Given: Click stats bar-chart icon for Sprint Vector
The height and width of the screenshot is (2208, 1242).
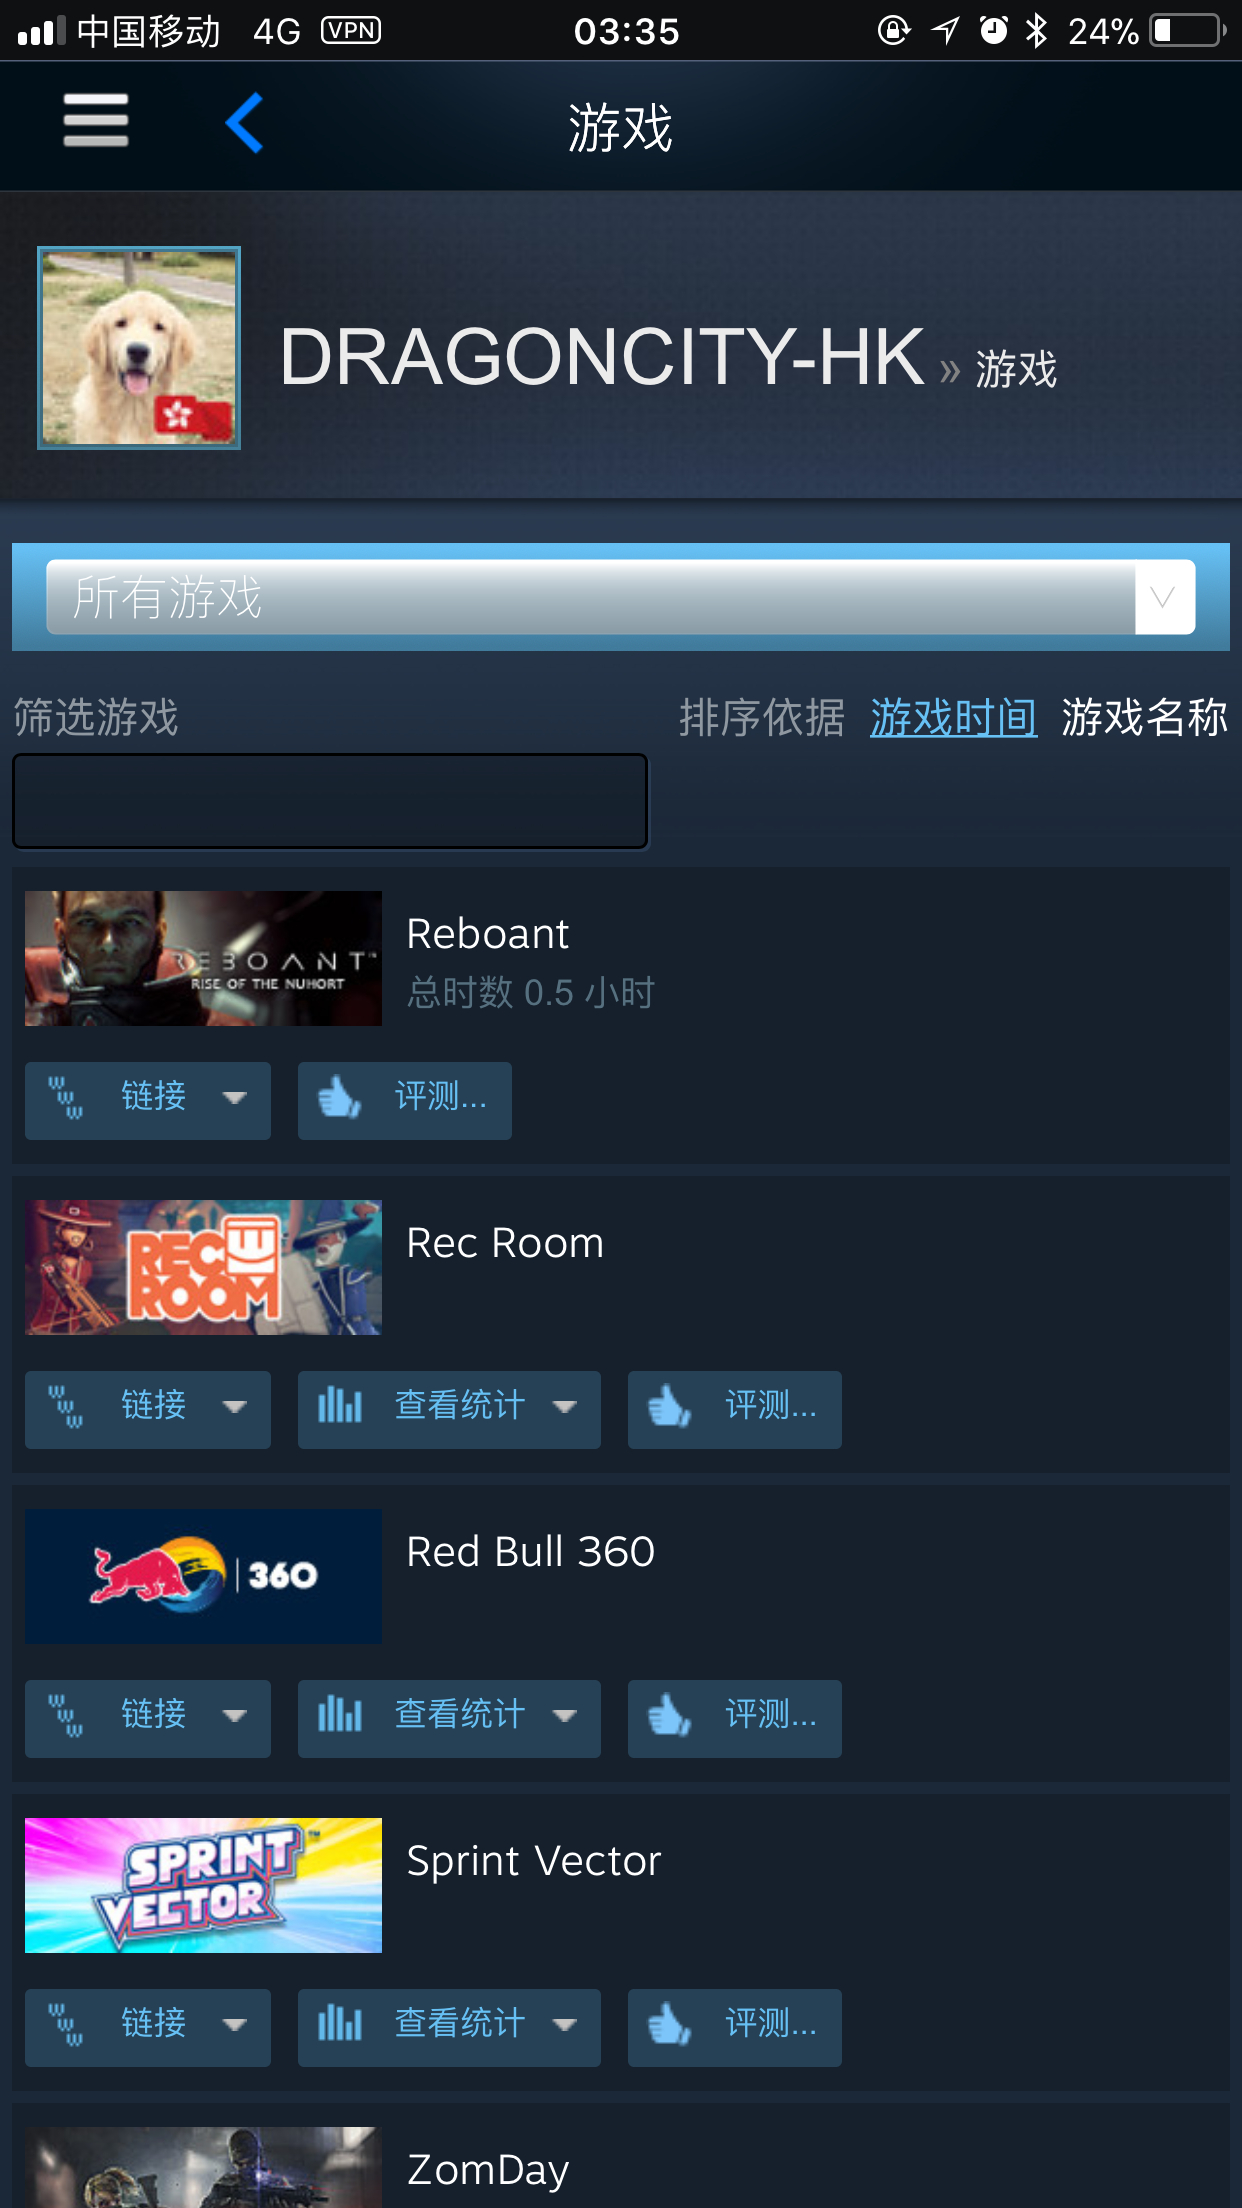Looking at the screenshot, I should 340,2025.
